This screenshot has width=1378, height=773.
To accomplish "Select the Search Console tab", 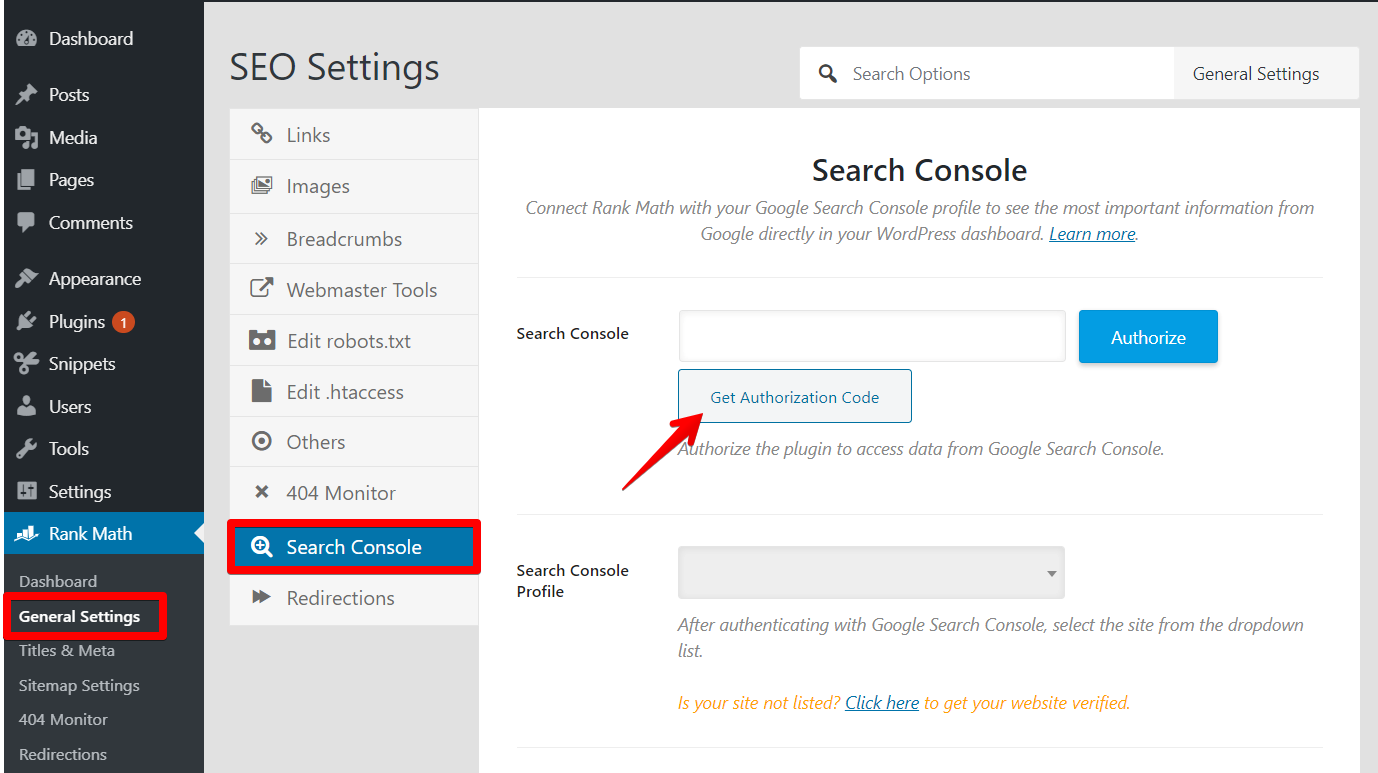I will point(353,547).
